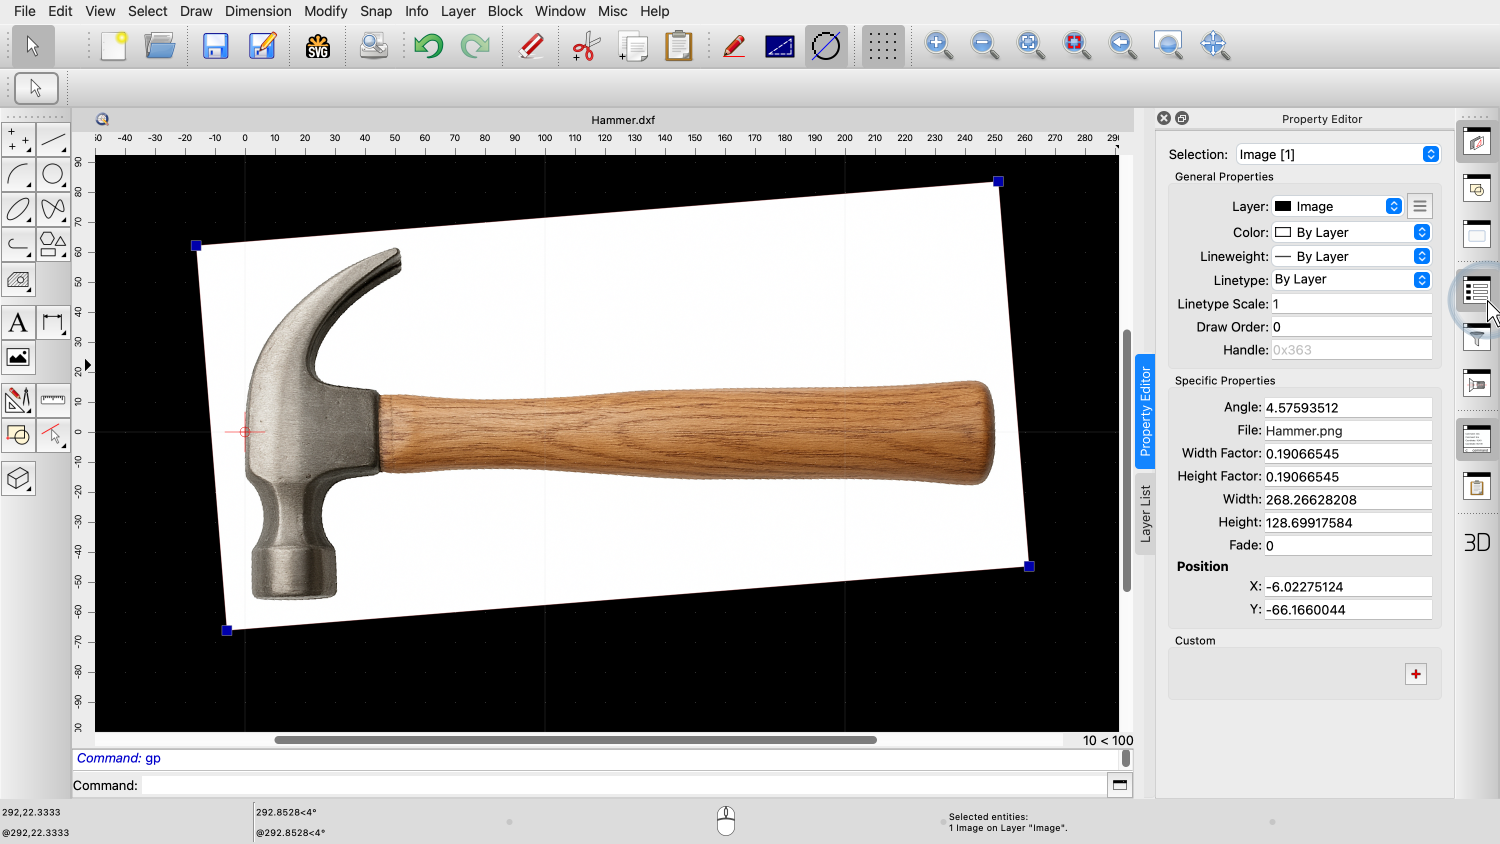Viewport: 1500px width, 844px height.
Task: Select the Hatch tool
Action: (x=18, y=280)
